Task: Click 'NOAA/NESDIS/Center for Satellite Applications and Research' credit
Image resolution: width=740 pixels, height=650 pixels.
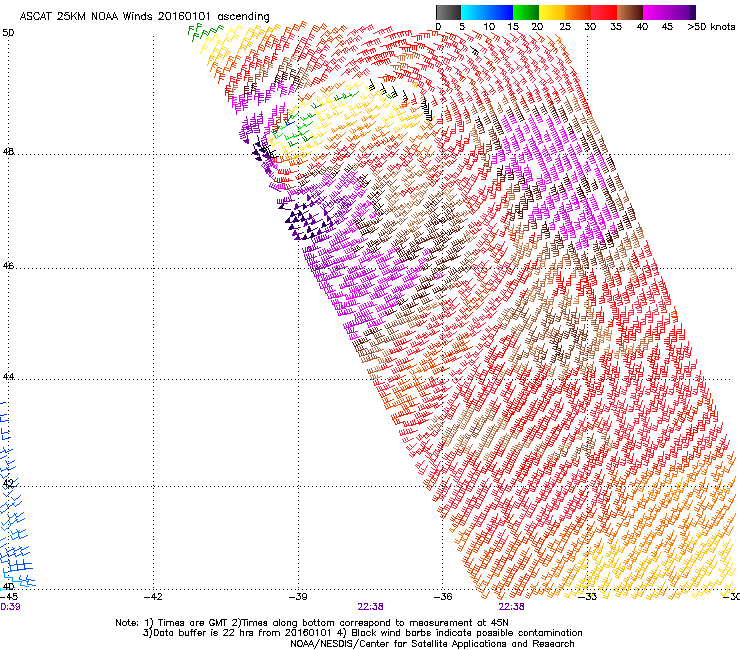Action: pos(432,644)
